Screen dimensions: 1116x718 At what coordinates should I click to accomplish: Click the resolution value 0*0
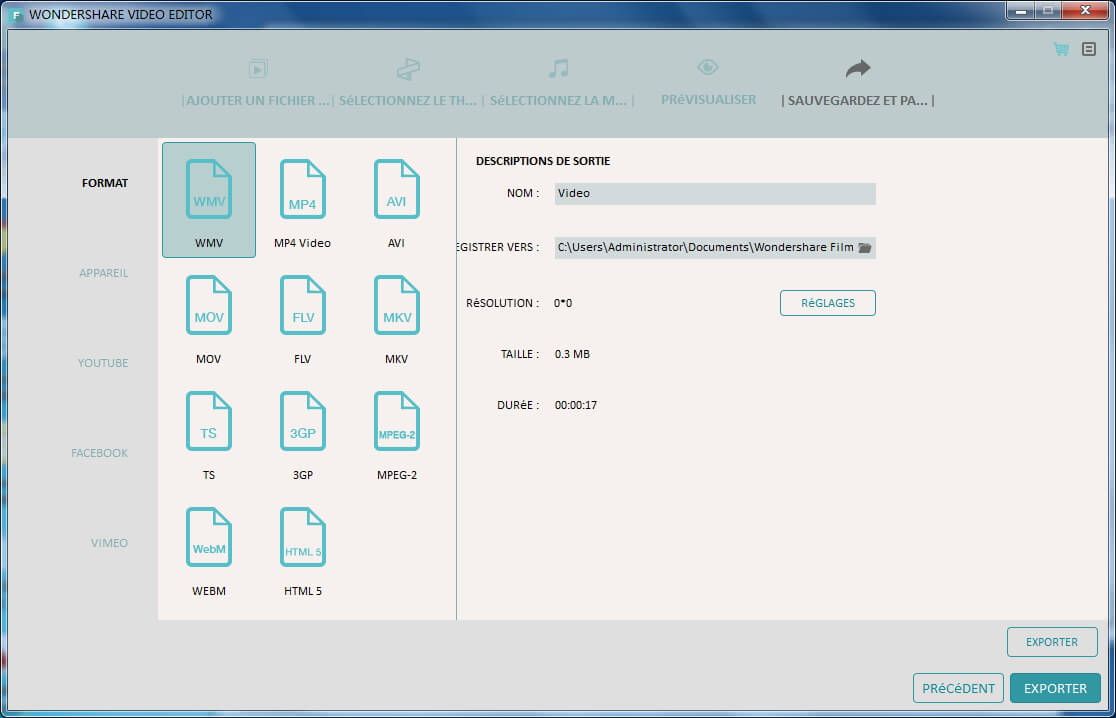(x=563, y=303)
